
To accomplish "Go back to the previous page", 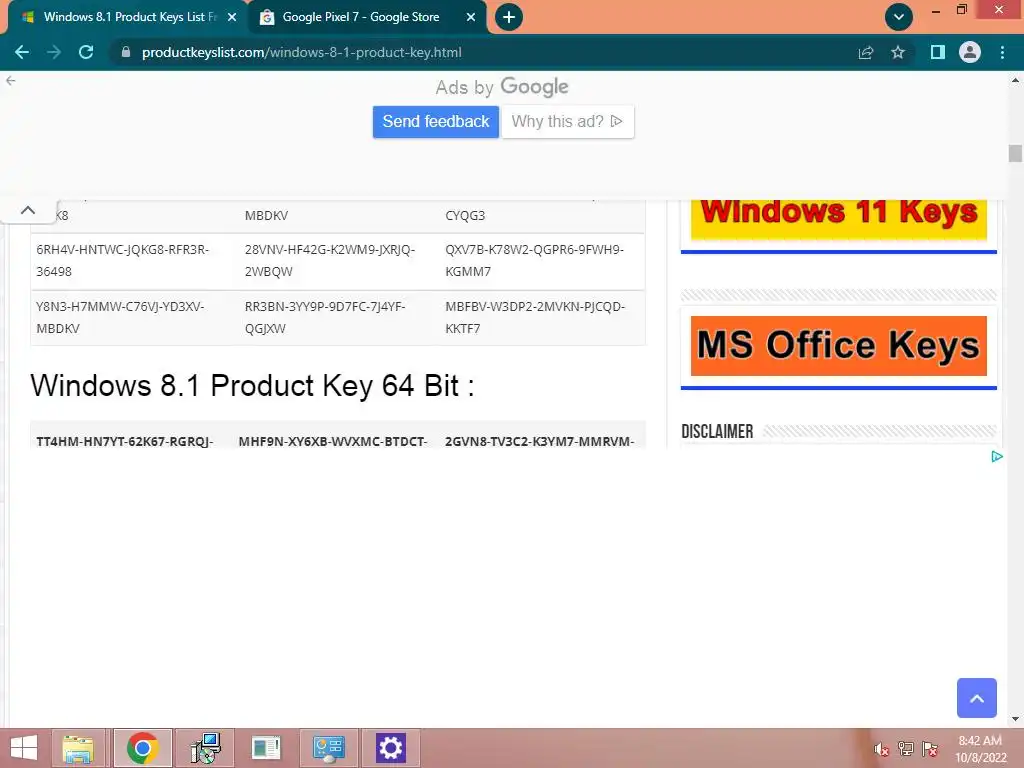I will pos(22,52).
